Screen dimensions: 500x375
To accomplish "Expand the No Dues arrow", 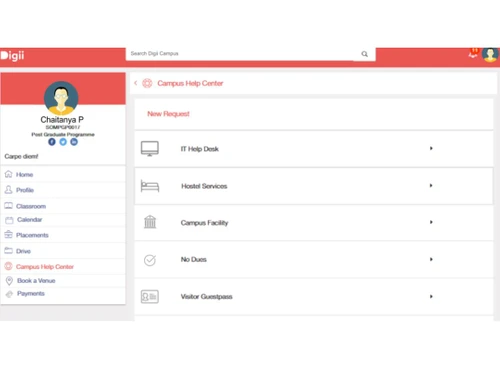I will (x=431, y=259).
